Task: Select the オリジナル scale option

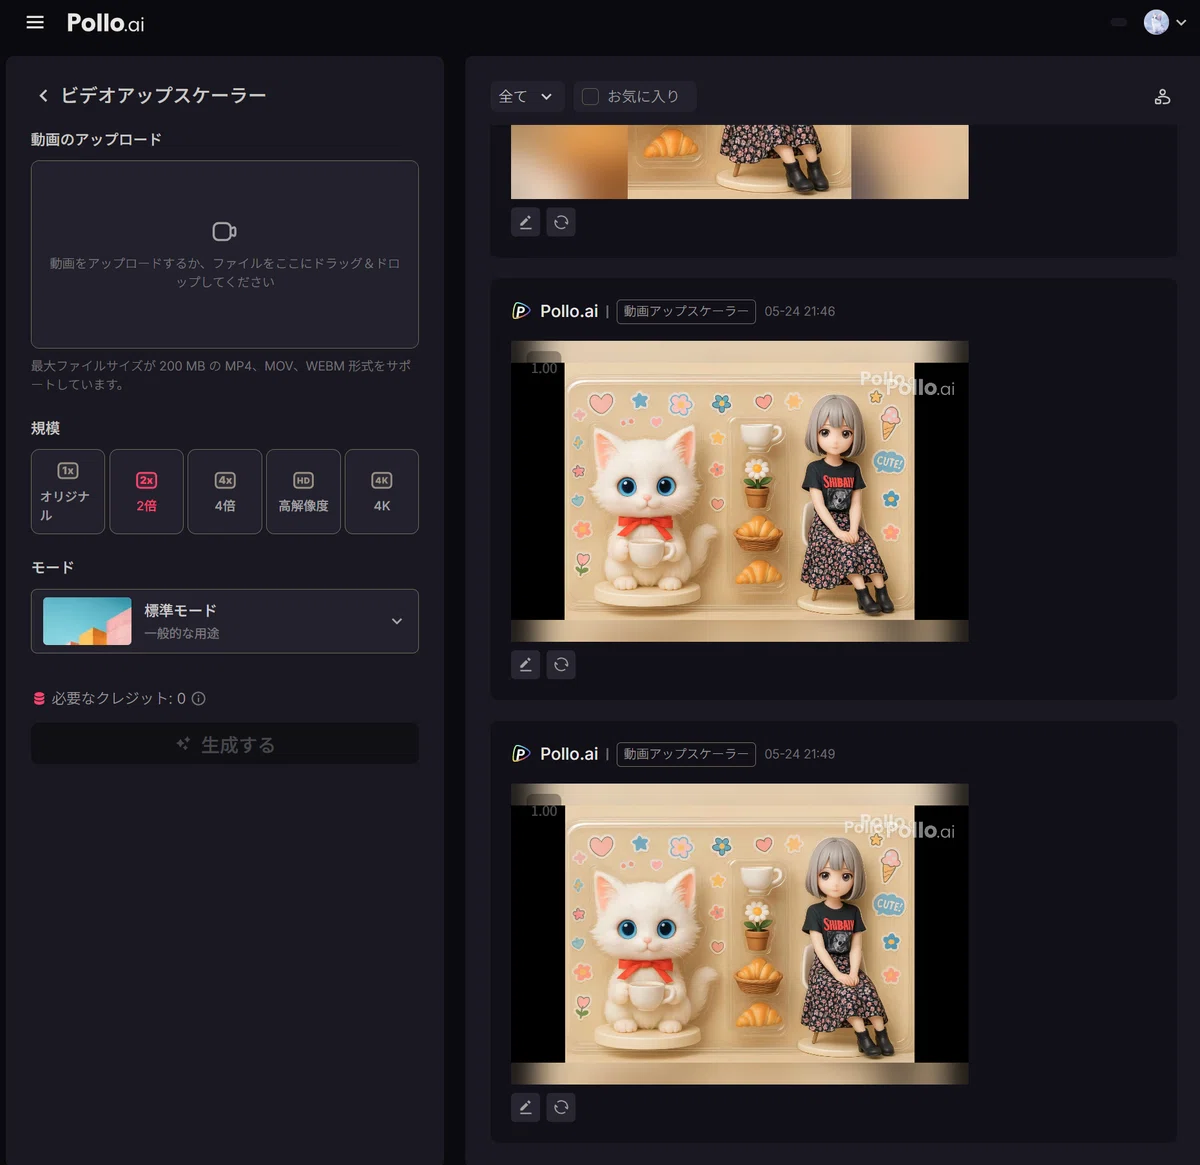Action: (x=68, y=491)
